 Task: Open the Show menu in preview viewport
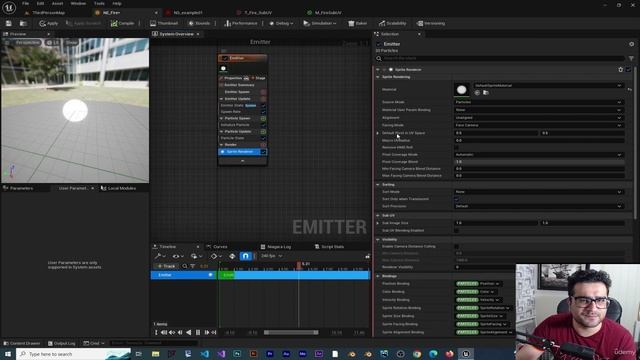[x=71, y=42]
